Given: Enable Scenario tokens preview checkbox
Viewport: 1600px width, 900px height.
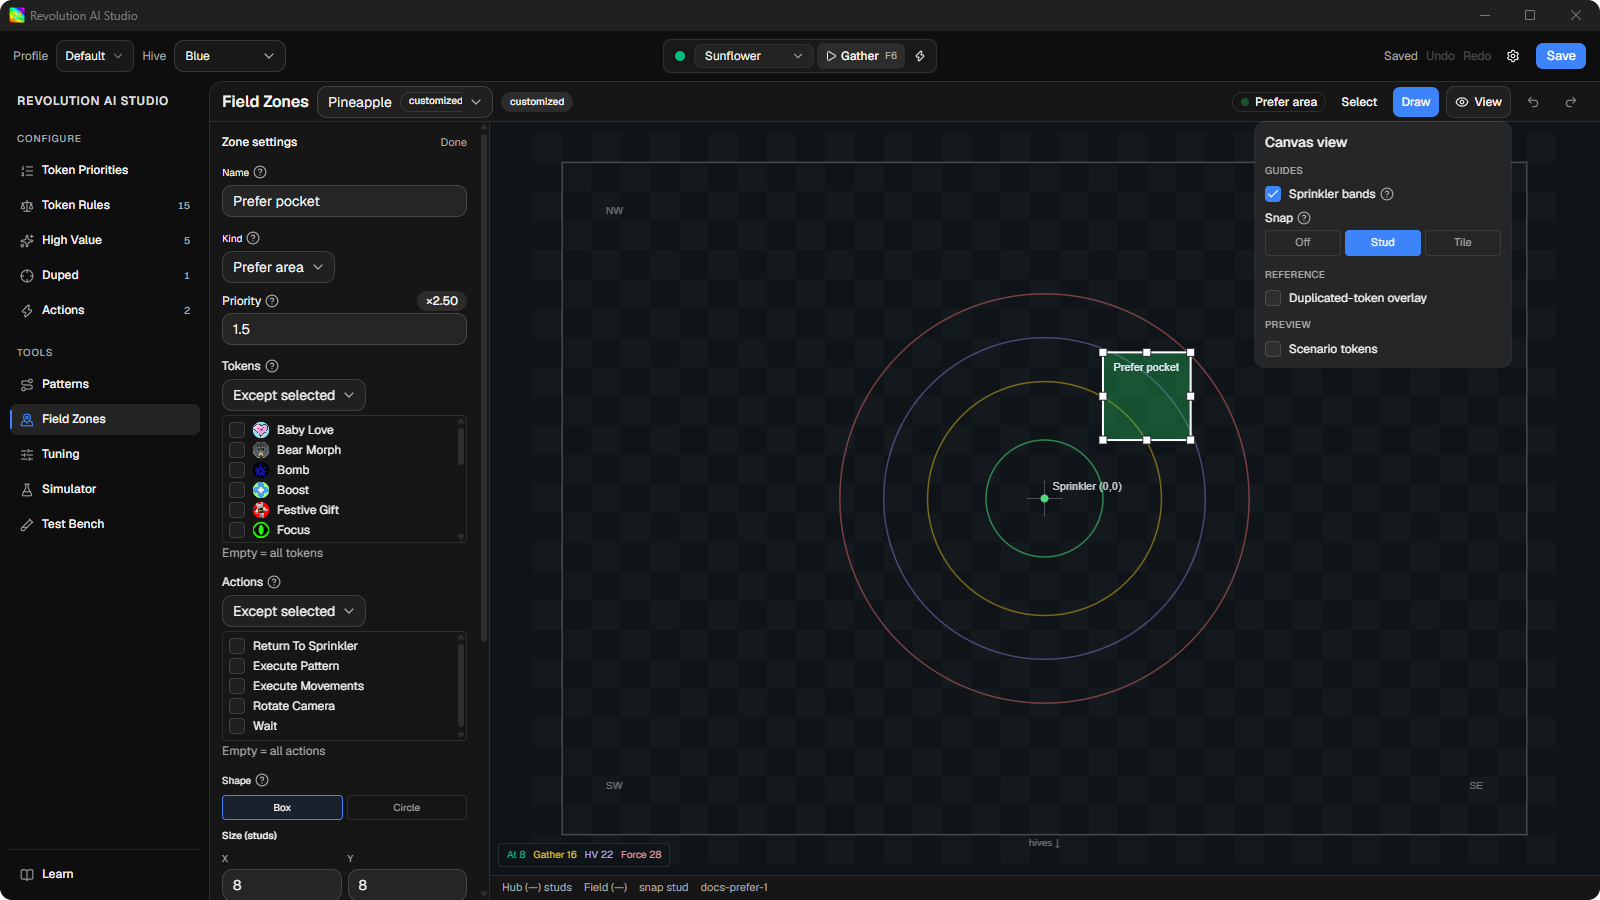Looking at the screenshot, I should [x=1273, y=349].
